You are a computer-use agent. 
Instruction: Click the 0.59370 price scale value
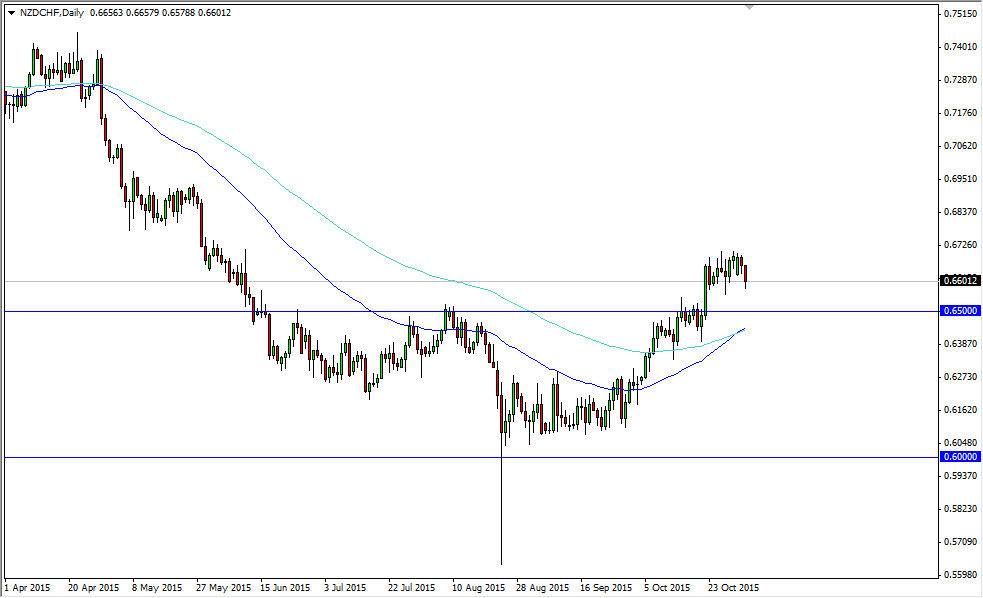pyautogui.click(x=960, y=476)
